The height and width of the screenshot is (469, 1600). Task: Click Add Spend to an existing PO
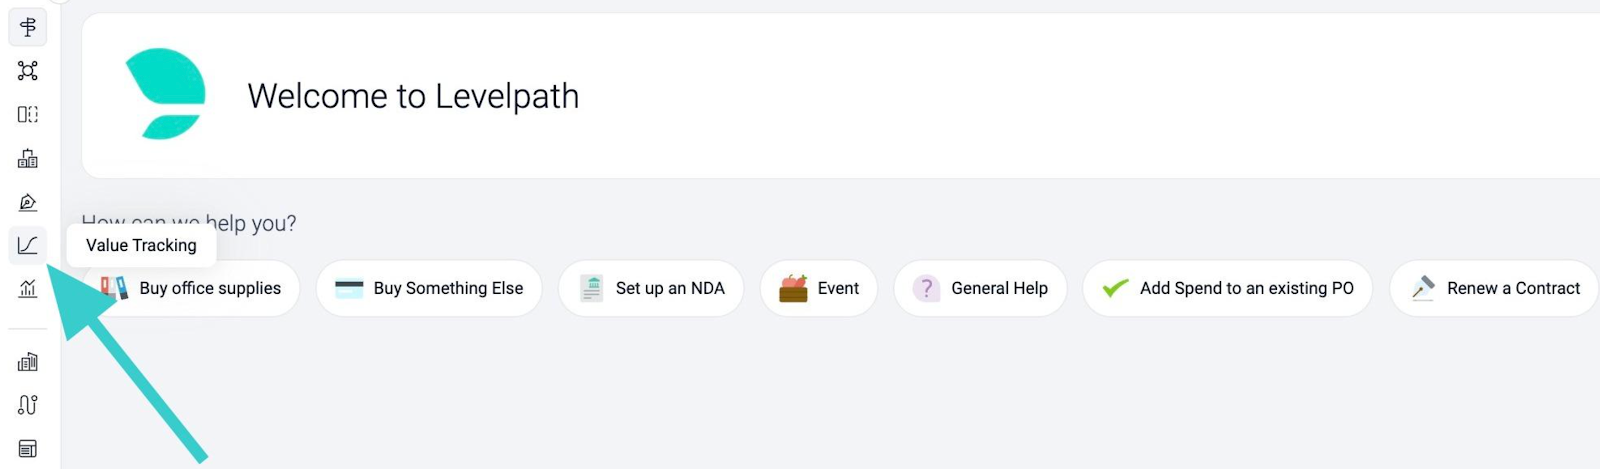point(1227,288)
